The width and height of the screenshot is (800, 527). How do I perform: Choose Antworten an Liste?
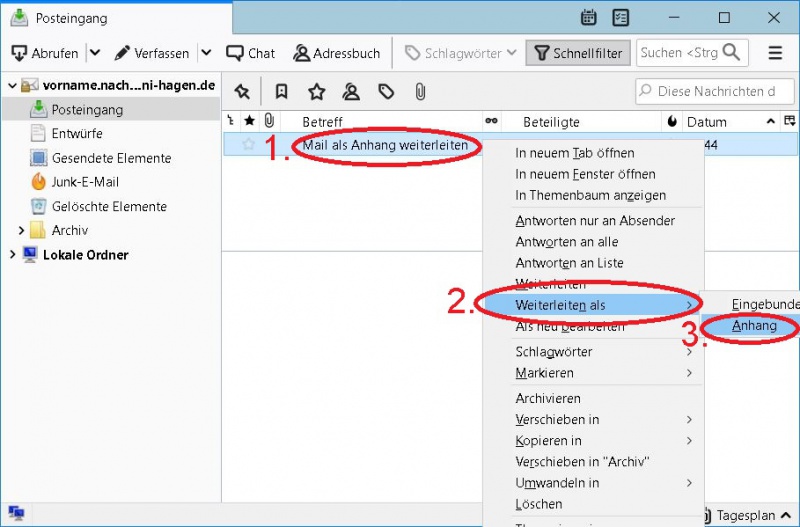(x=569, y=263)
